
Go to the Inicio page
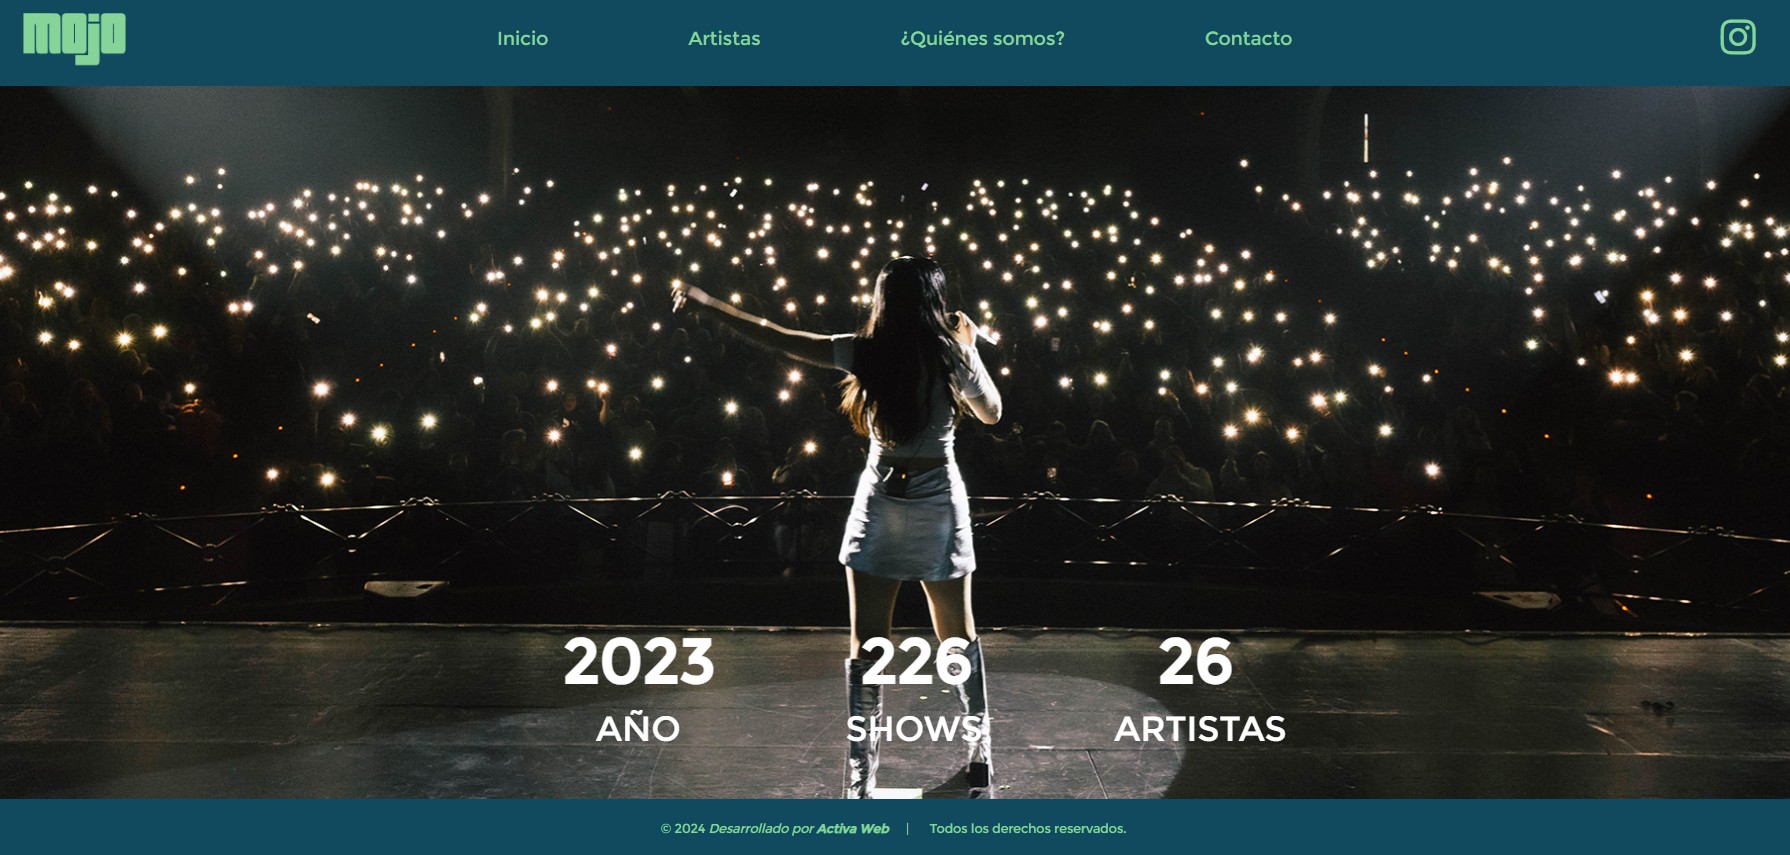pyautogui.click(x=522, y=38)
